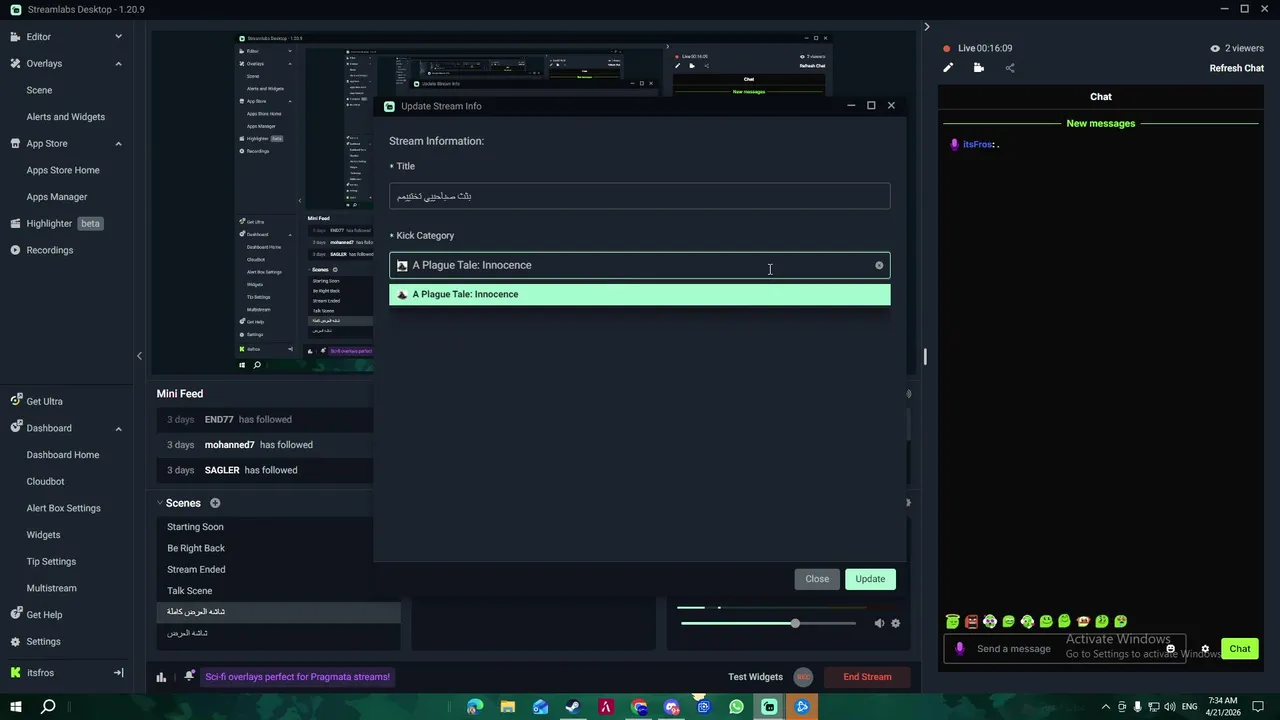Click the purple microphone icon in the chat input
This screenshot has height=720, width=1280.
960,649
